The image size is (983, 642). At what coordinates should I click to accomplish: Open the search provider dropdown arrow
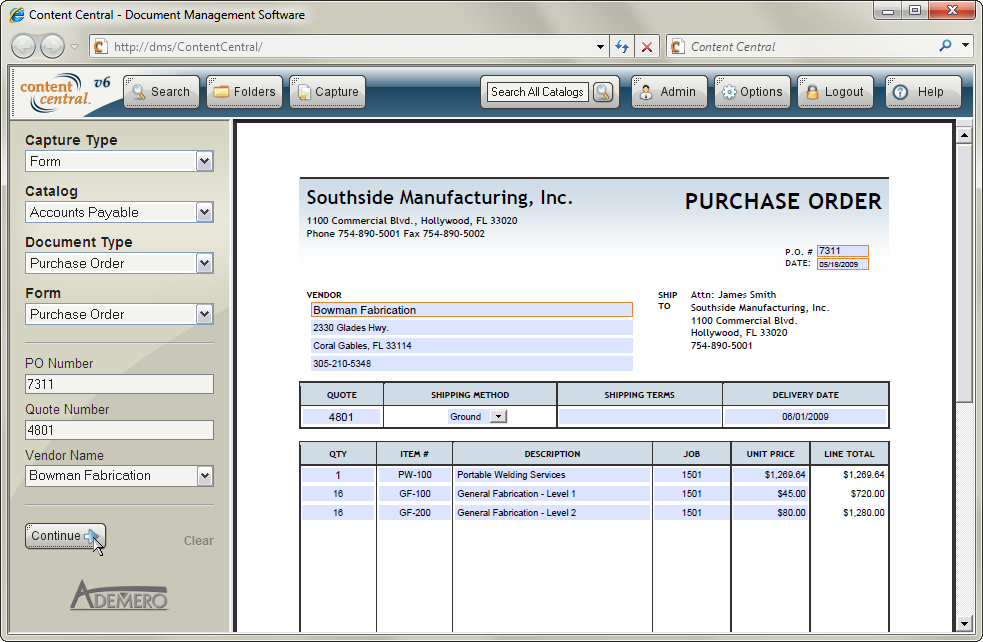click(x=965, y=46)
